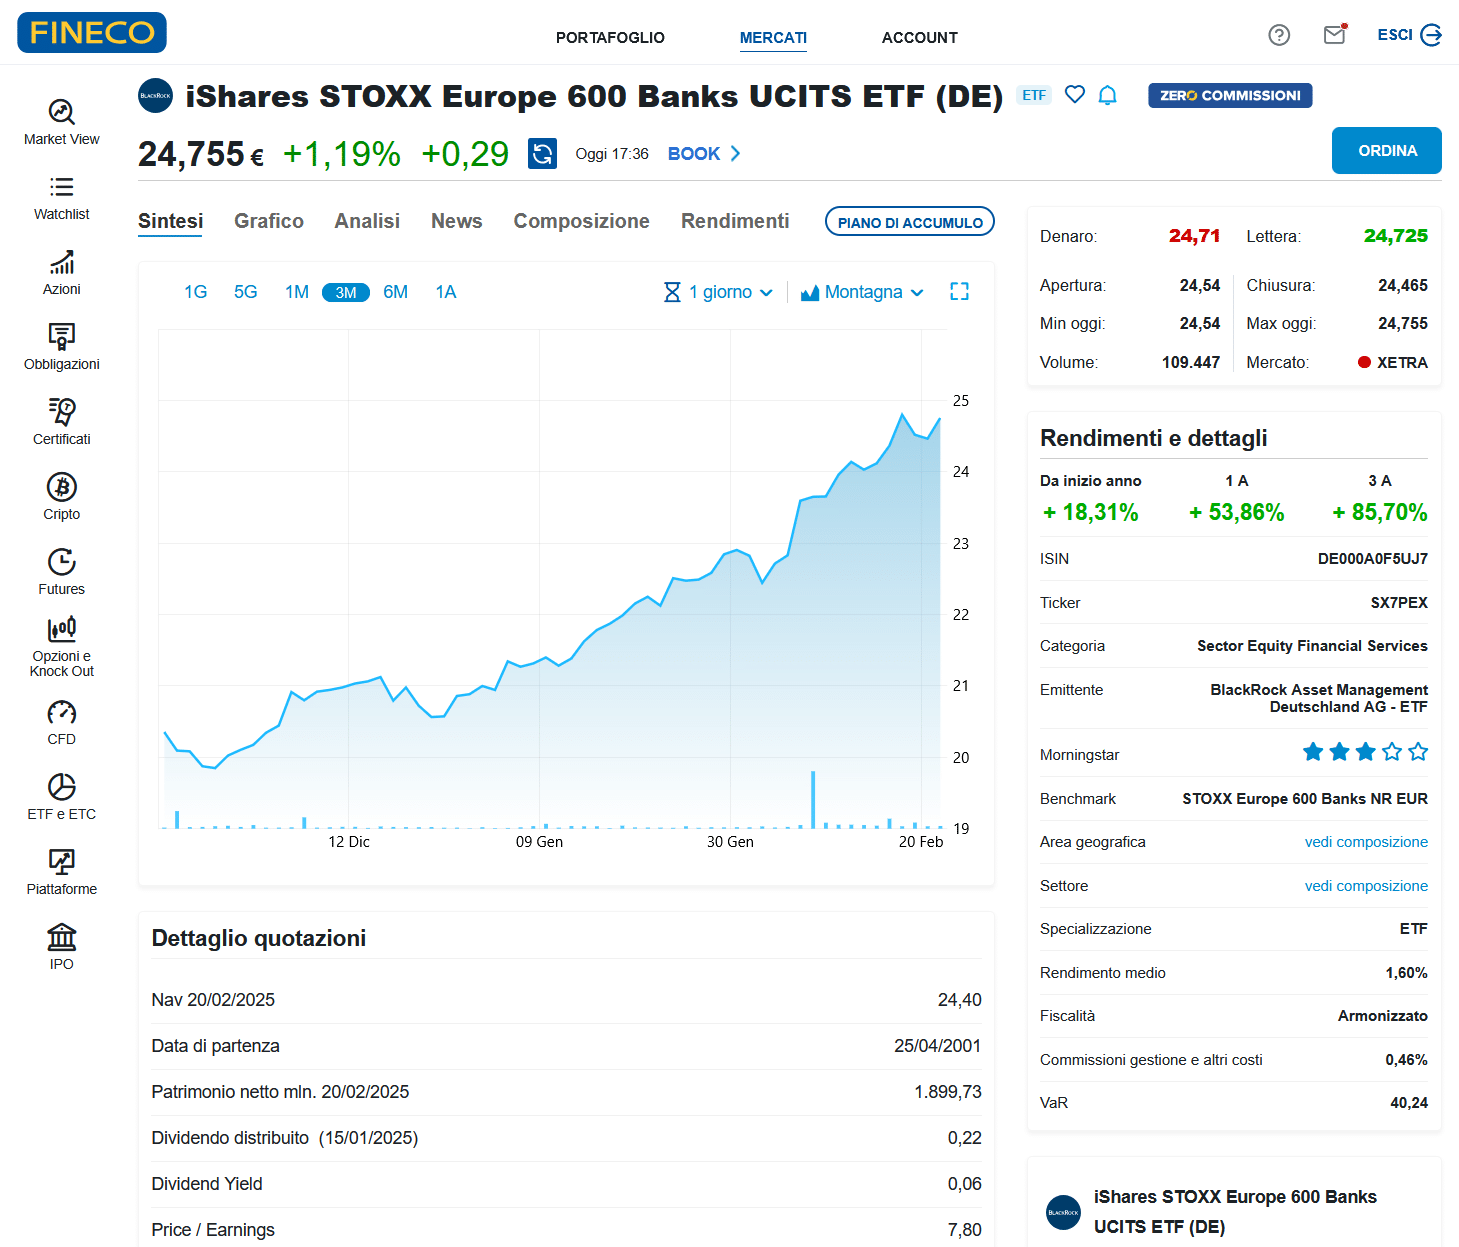Open ACCOUNT in top menu
Viewport: 1459px width, 1247px height.
coord(920,38)
